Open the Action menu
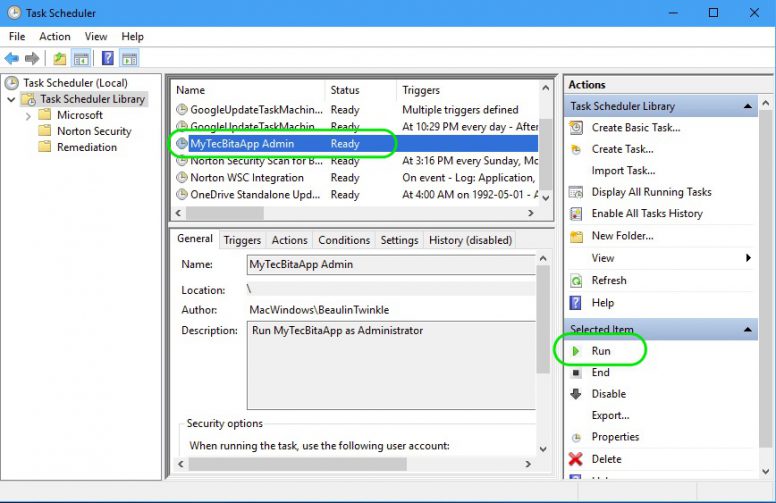This screenshot has height=503, width=776. click(x=55, y=37)
